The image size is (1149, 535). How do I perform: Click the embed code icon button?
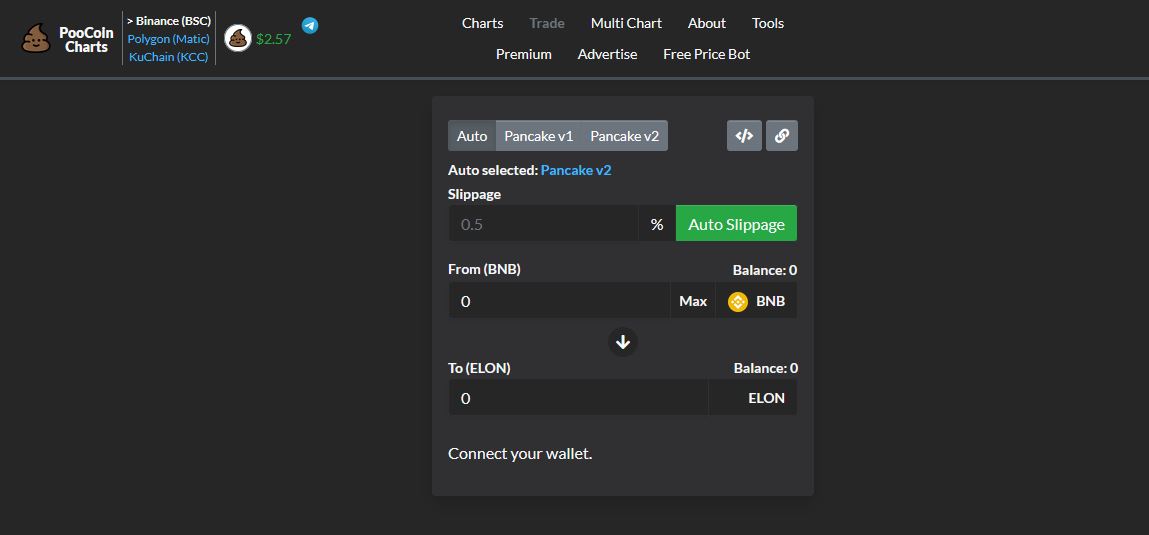click(x=745, y=136)
